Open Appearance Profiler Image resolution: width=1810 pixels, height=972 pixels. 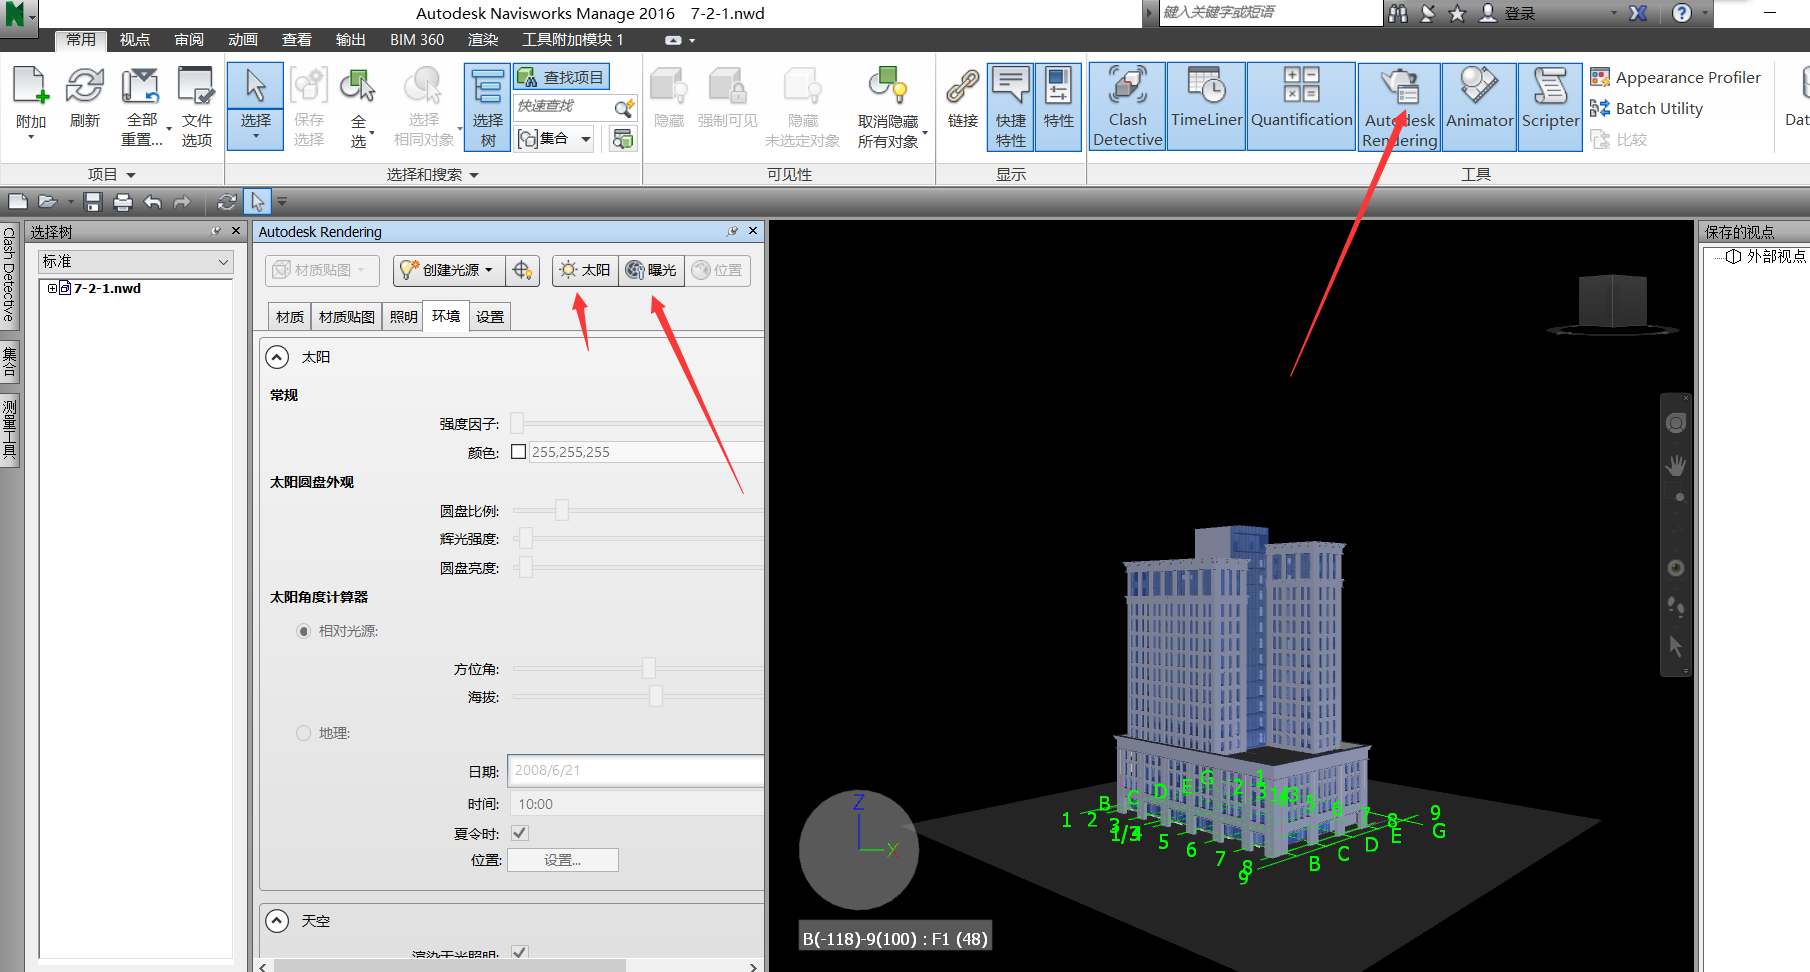pyautogui.click(x=1676, y=77)
